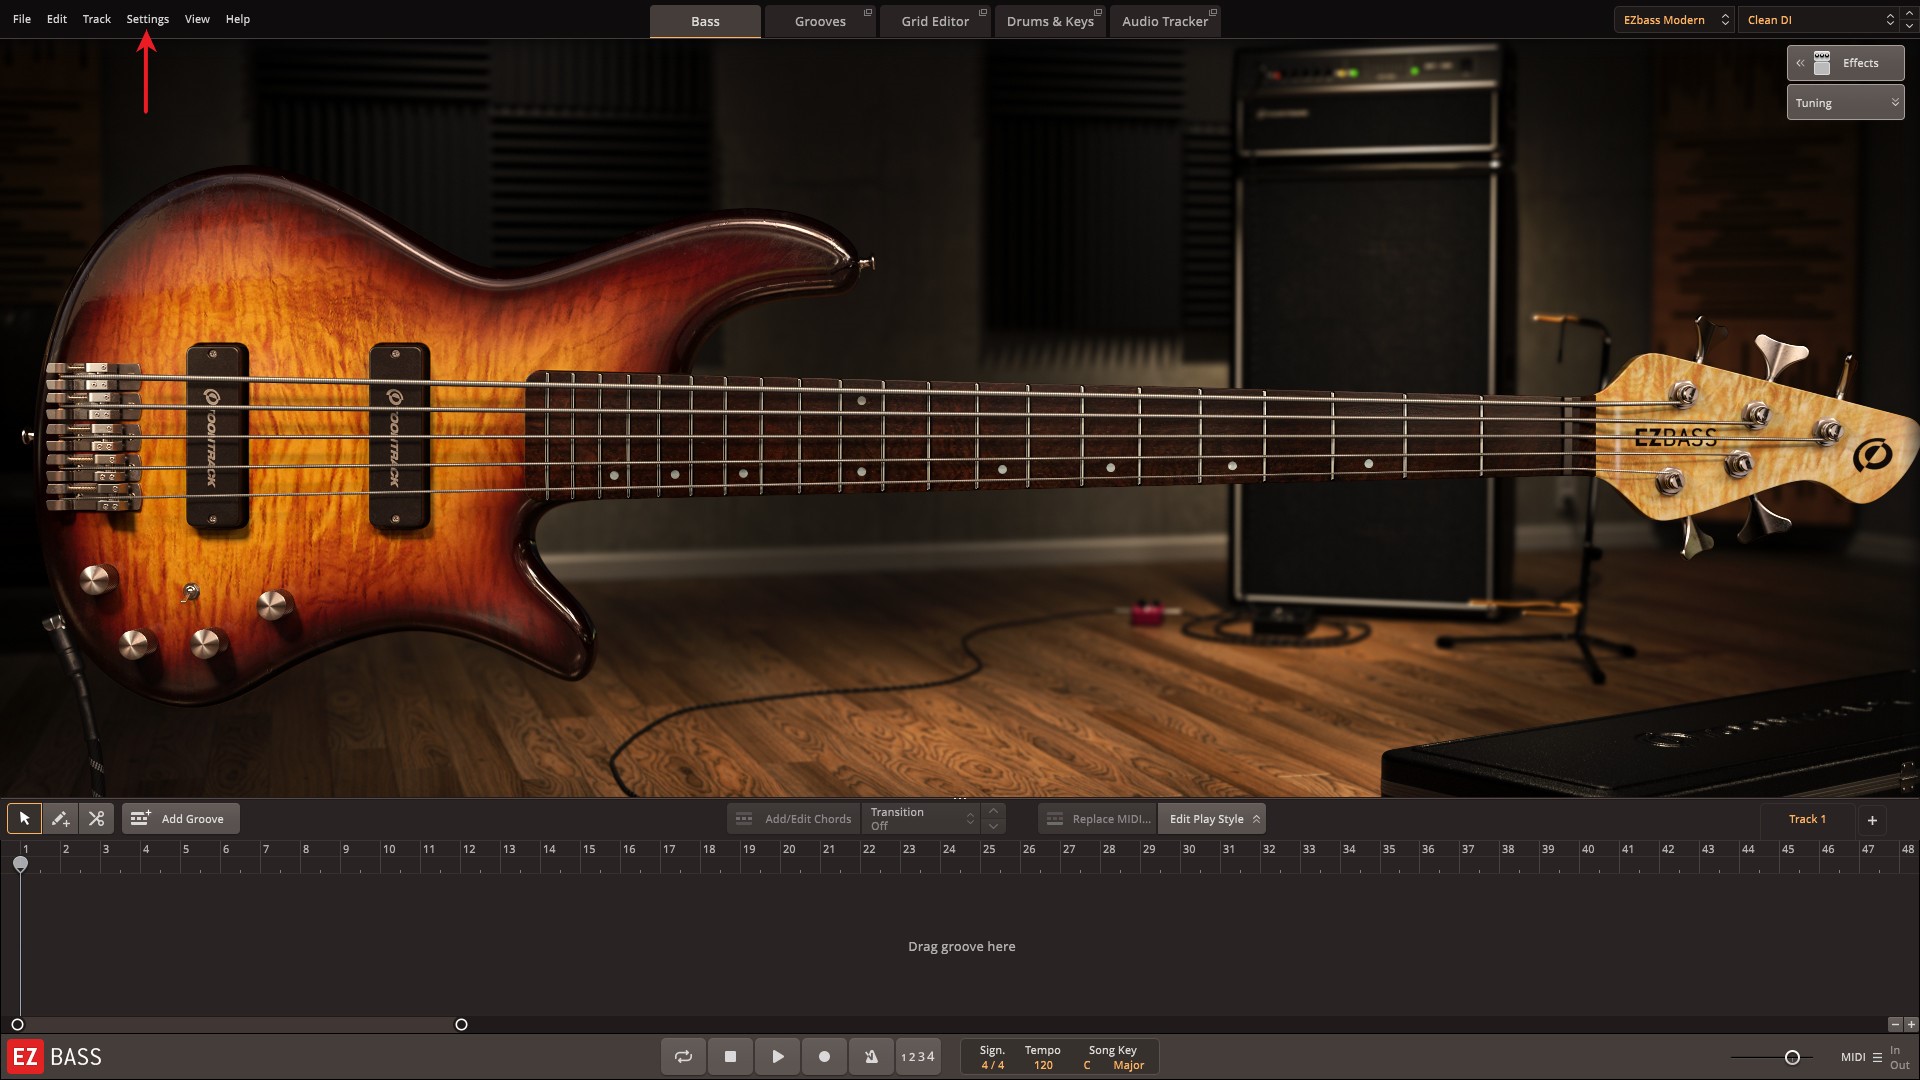Click the stop playback button
The image size is (1920, 1080).
pyautogui.click(x=730, y=1057)
